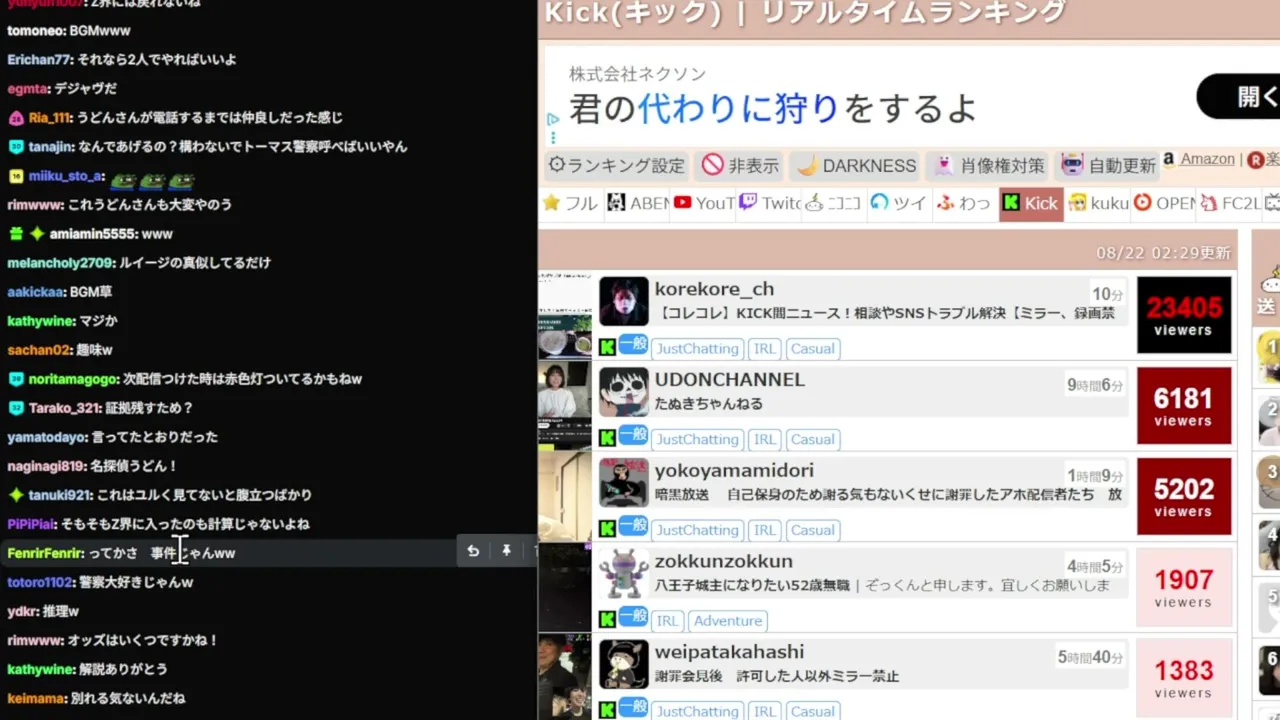Open yokoyamamidori's avatar image
The height and width of the screenshot is (720, 1280).
coord(624,483)
